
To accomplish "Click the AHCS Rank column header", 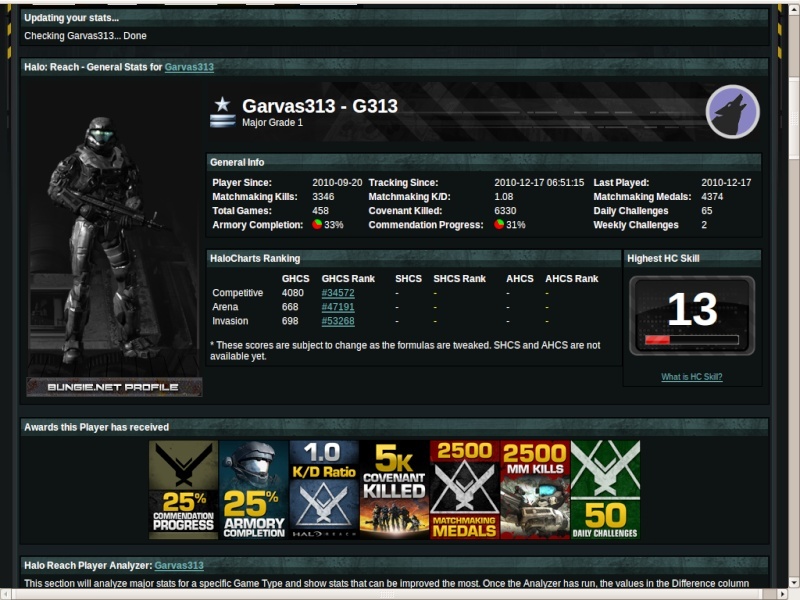I will 571,279.
